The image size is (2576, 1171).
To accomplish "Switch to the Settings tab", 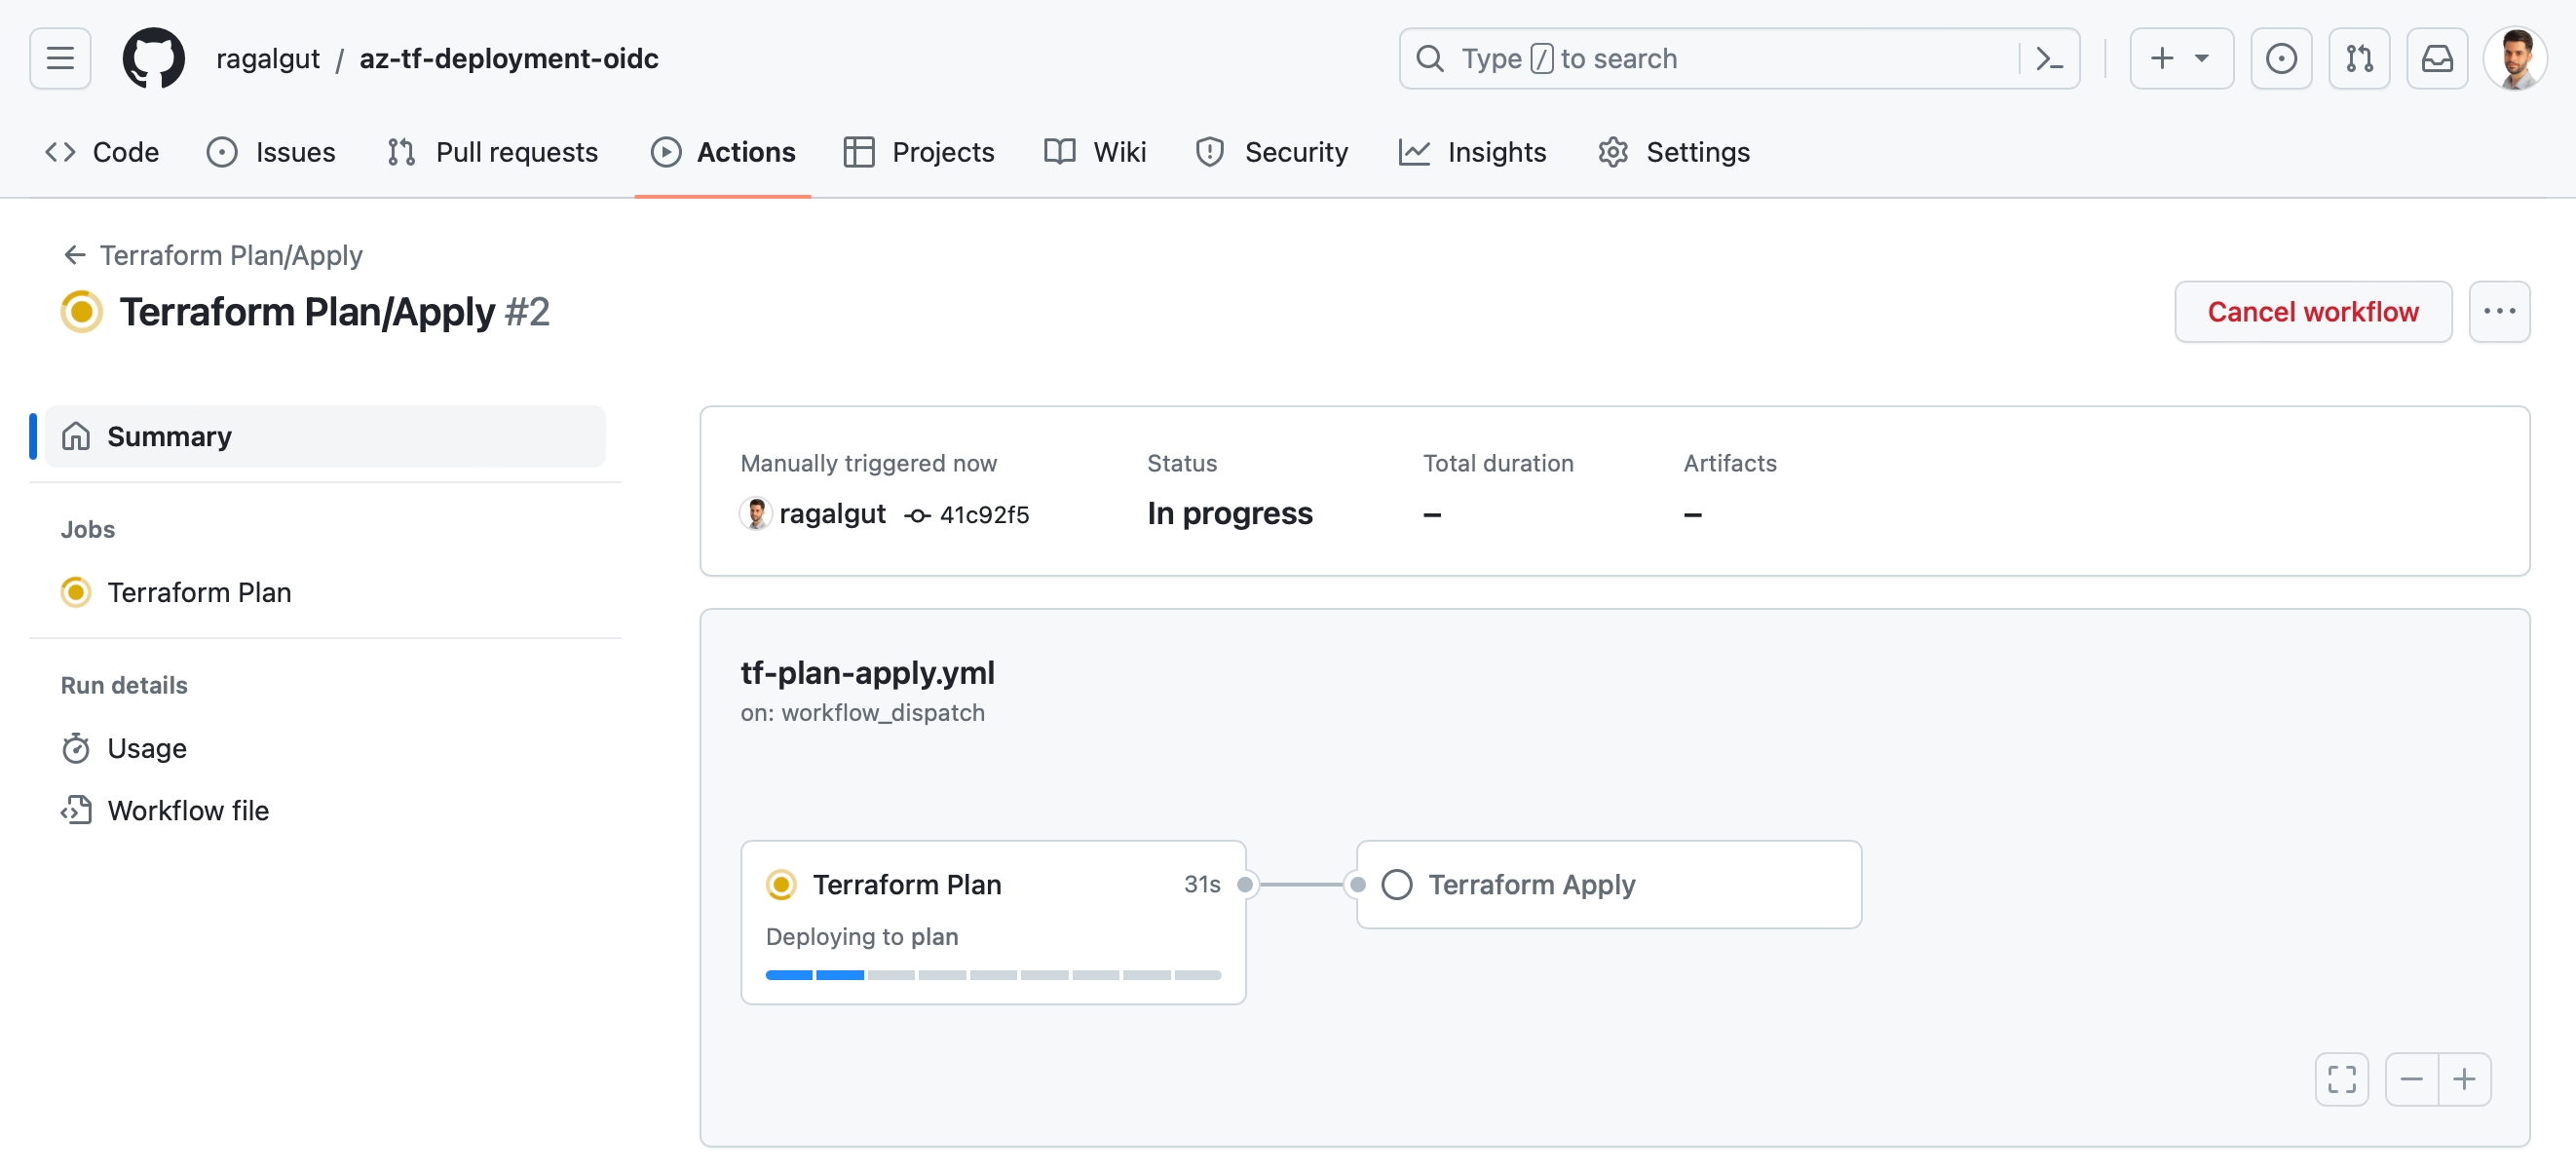I will (x=1674, y=152).
